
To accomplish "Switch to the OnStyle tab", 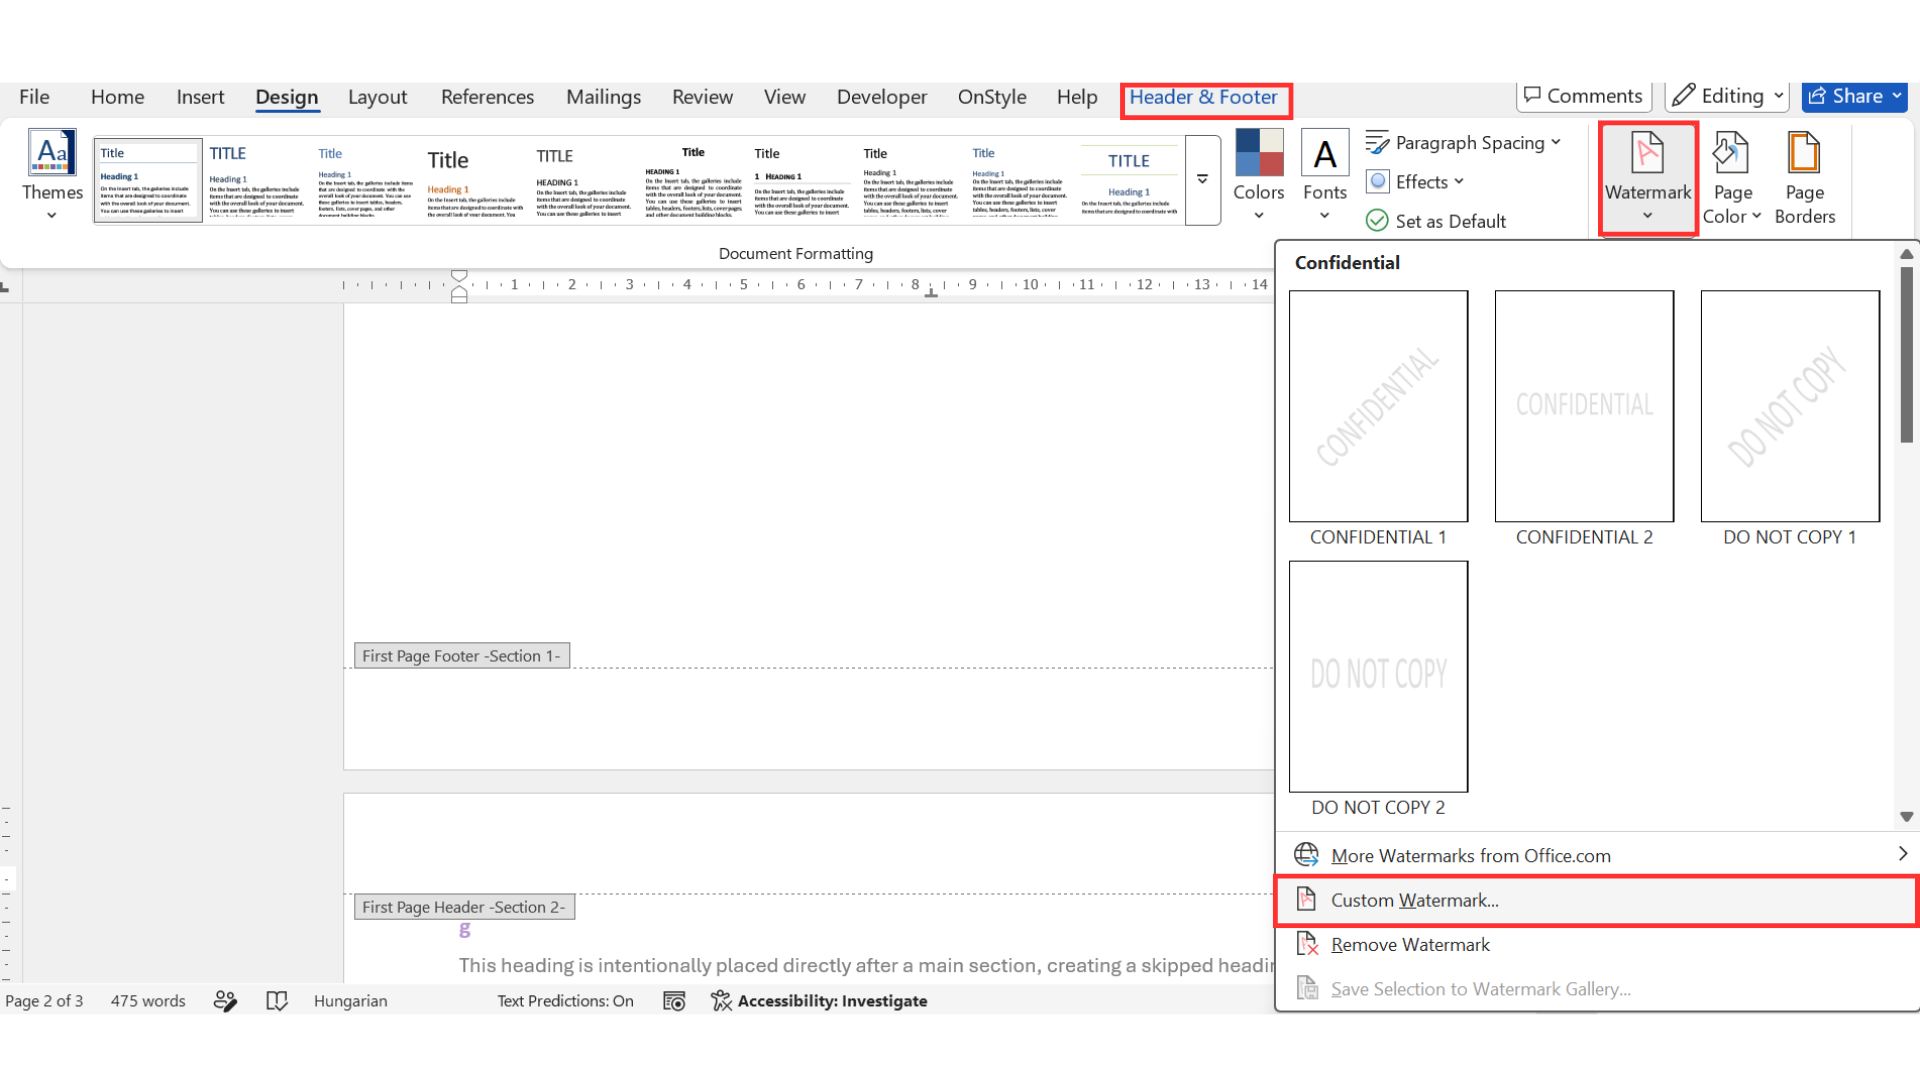I will (992, 97).
